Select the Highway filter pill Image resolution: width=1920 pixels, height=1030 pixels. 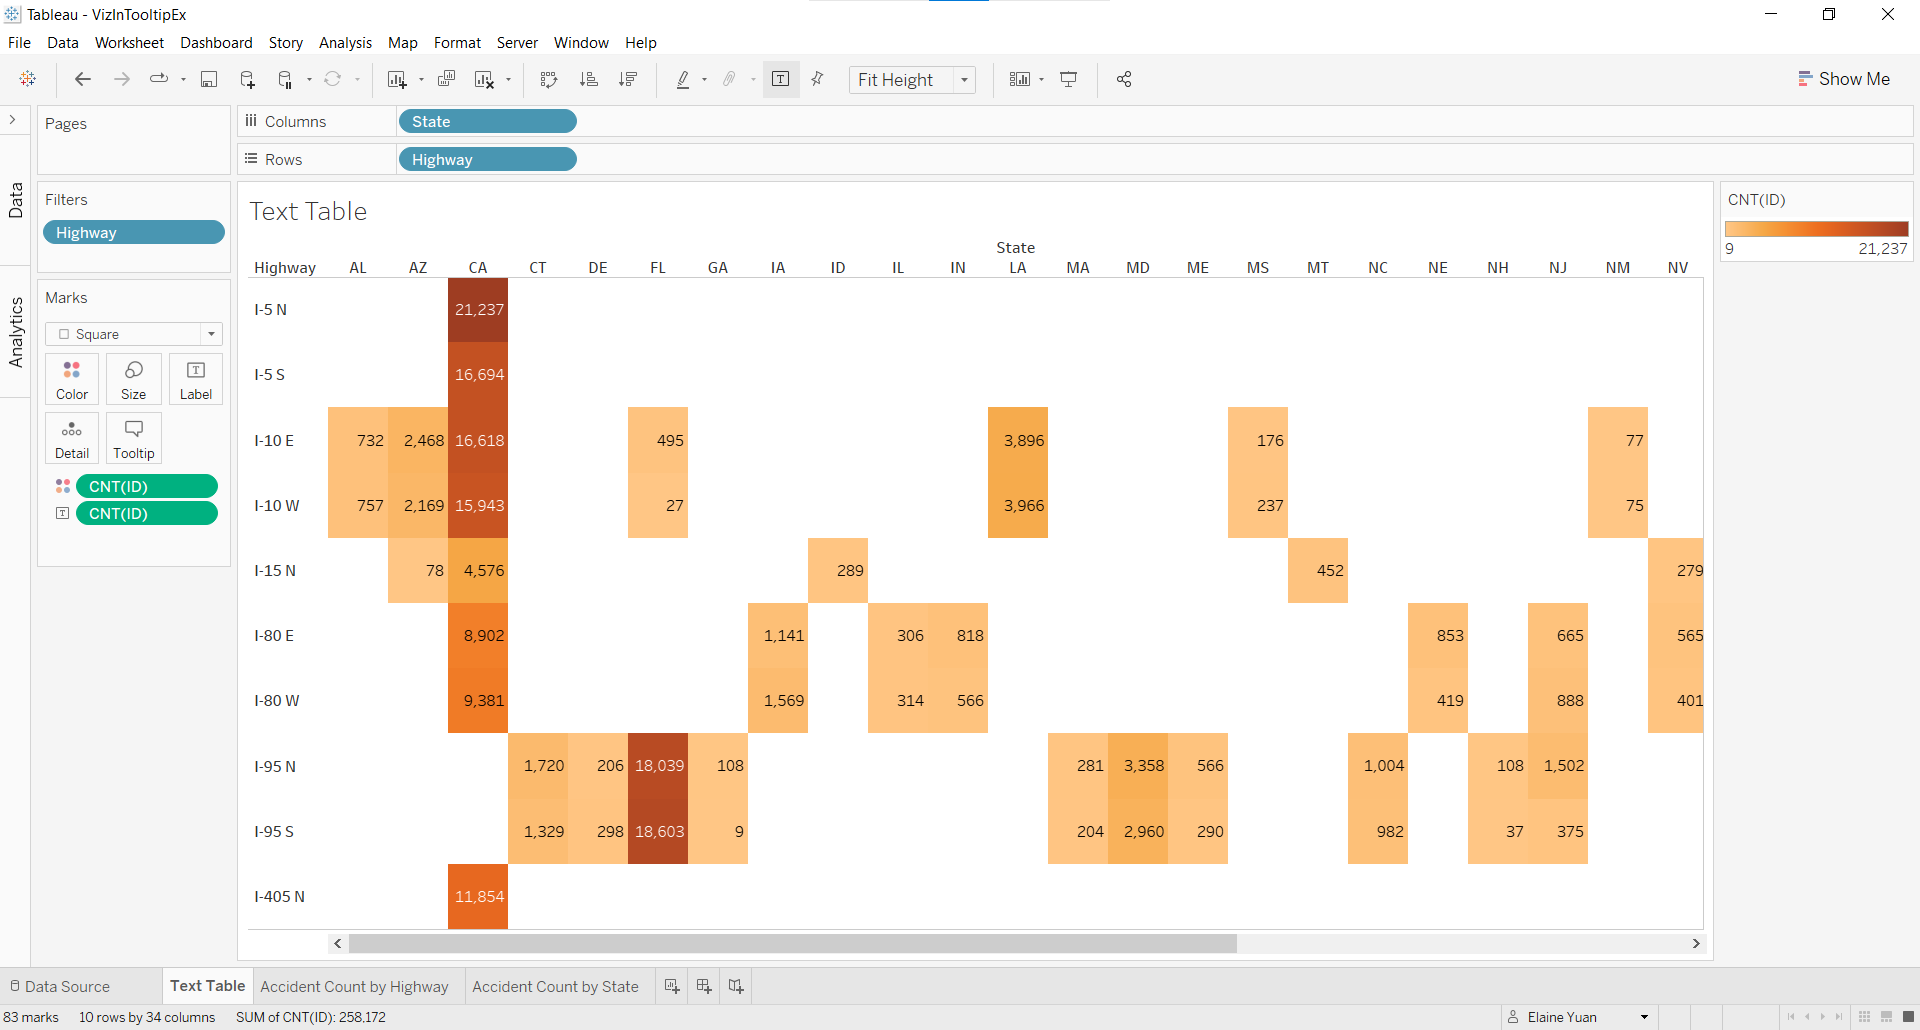click(x=134, y=232)
